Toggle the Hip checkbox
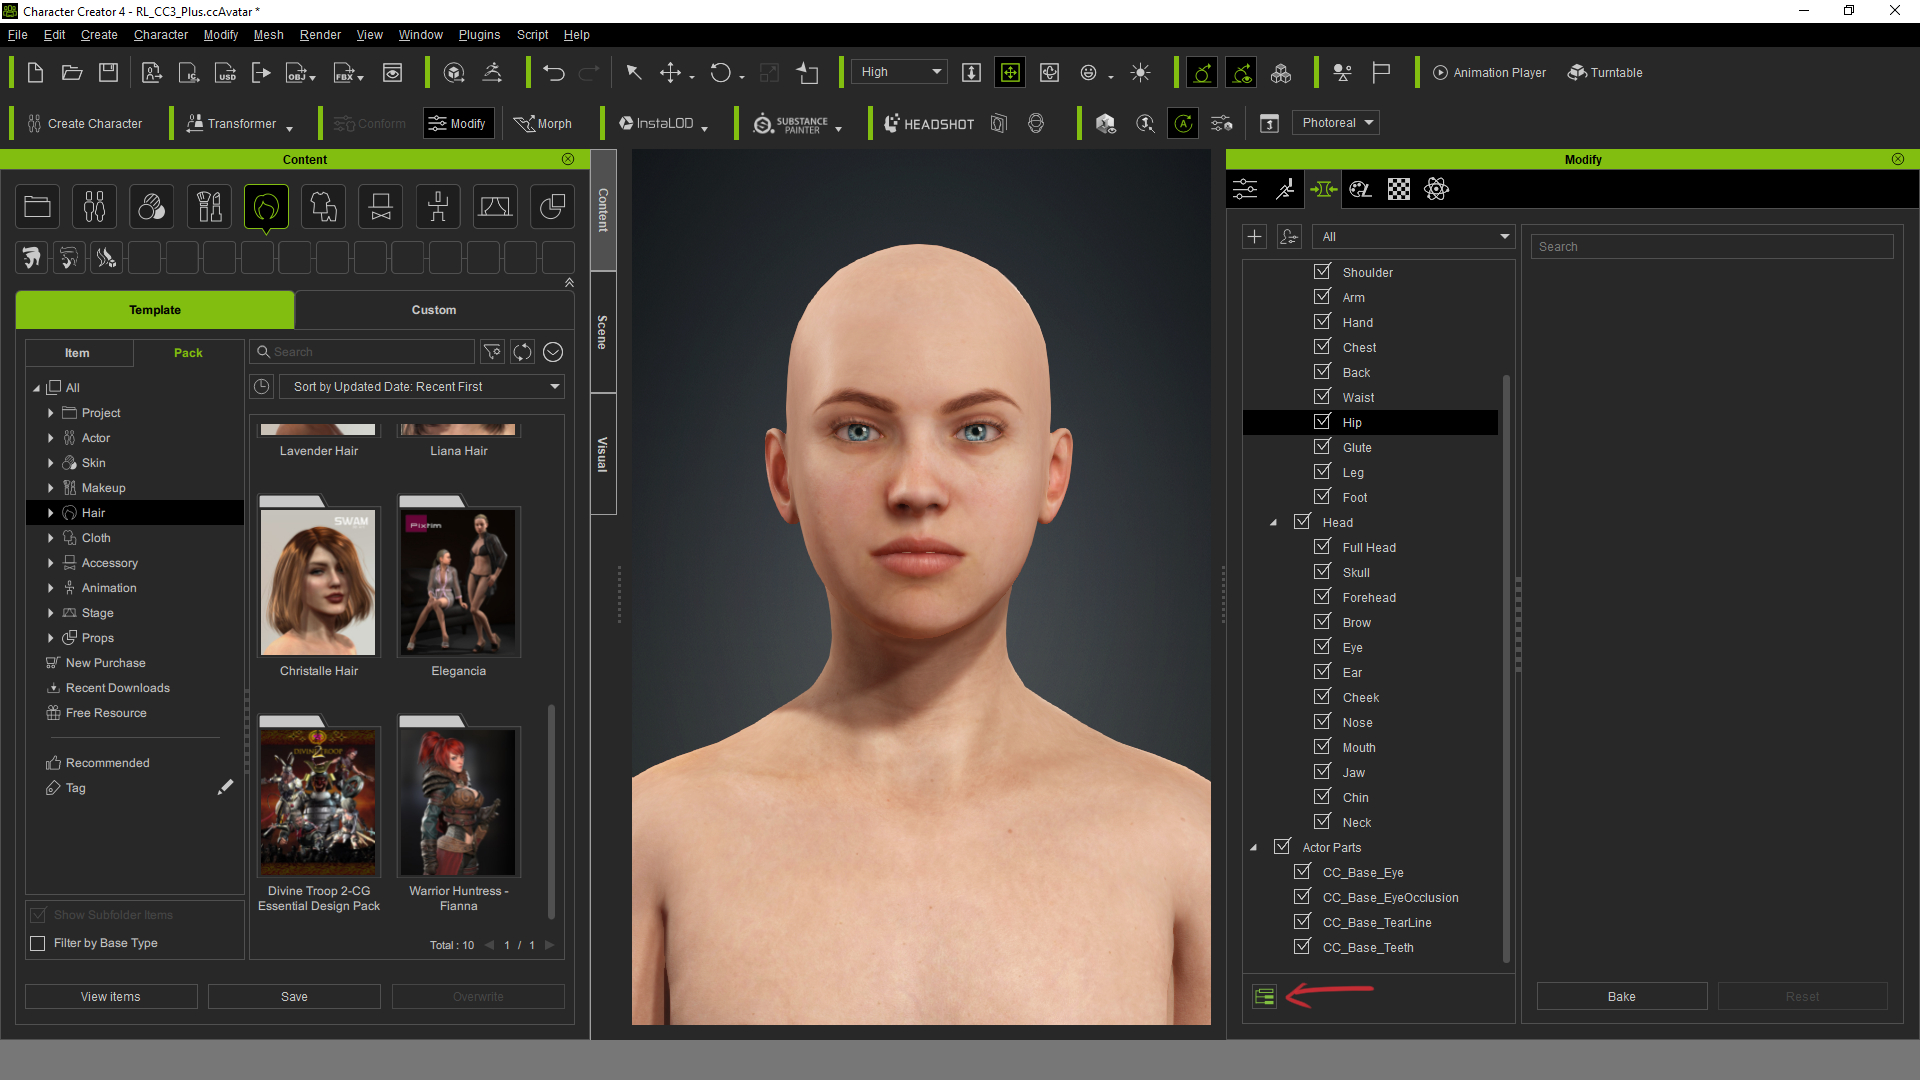 [1322, 421]
